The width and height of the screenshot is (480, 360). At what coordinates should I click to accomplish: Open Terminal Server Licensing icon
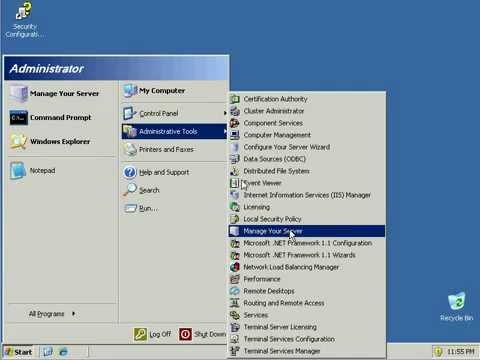click(x=235, y=327)
